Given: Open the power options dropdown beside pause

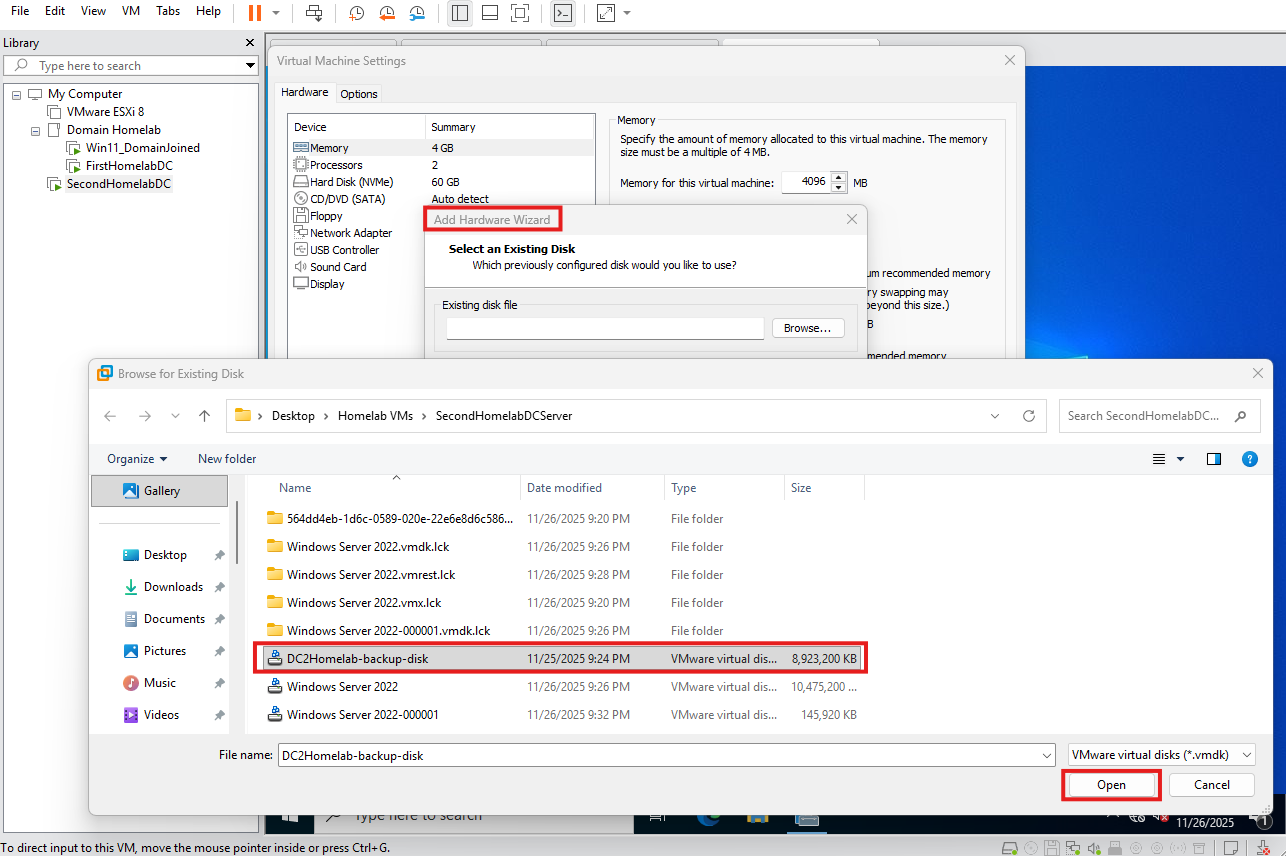Looking at the screenshot, I should (276, 13).
